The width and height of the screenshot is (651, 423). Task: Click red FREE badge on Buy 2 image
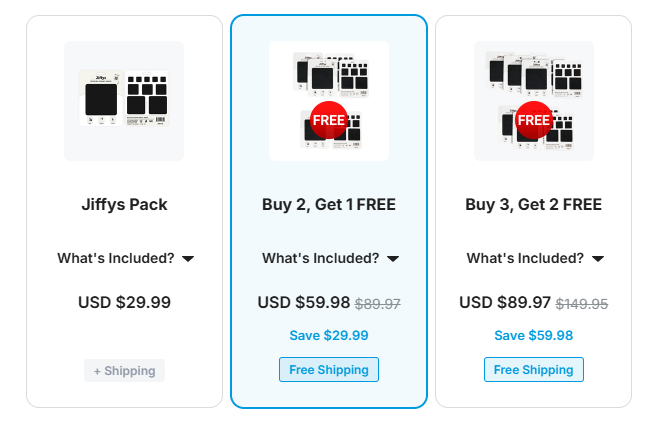[329, 120]
